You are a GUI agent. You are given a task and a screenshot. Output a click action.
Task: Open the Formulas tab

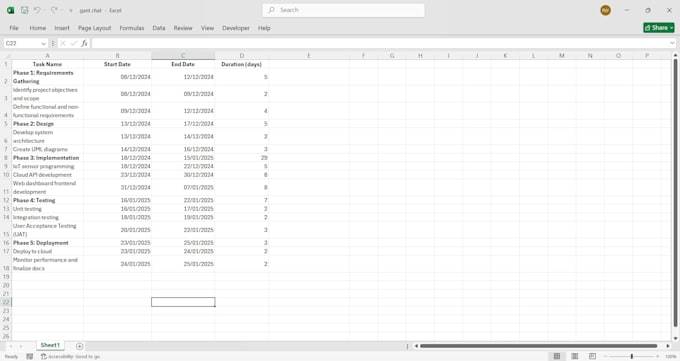click(x=132, y=28)
